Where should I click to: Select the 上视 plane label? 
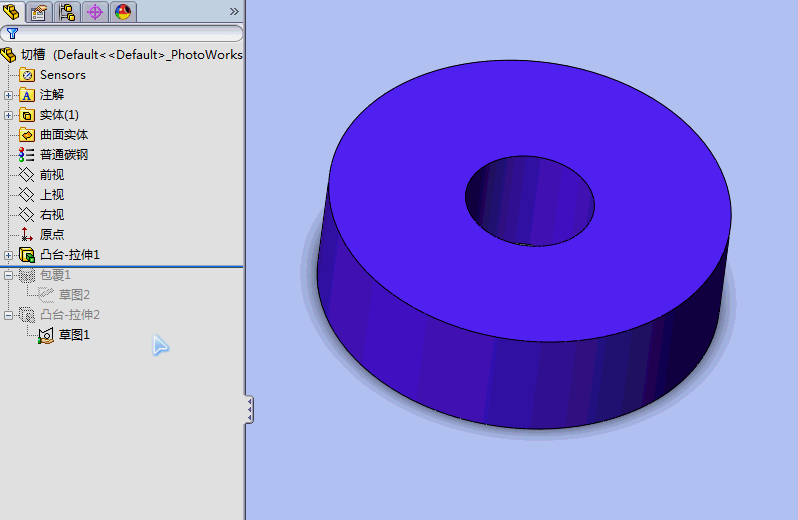click(x=52, y=194)
